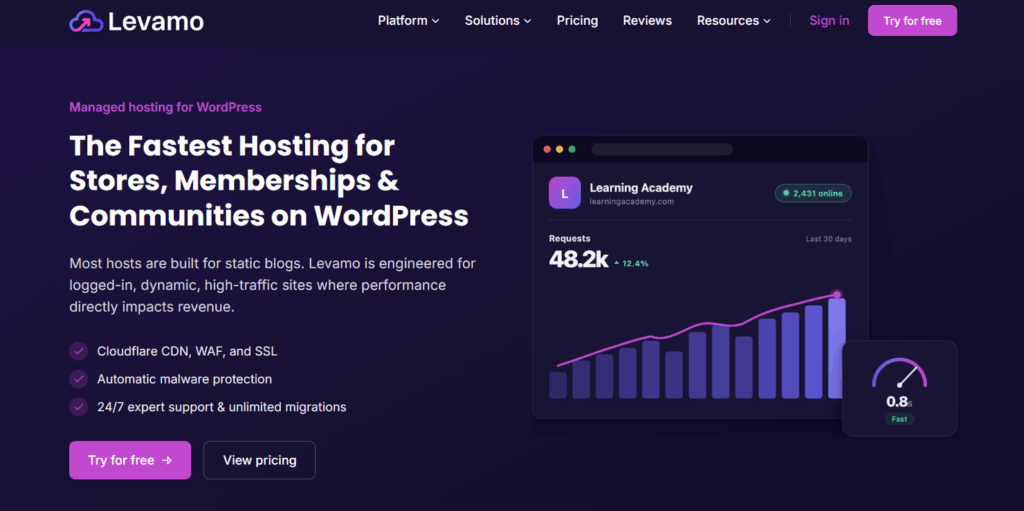Click '24/7 expert support & unlimited migrations' text
Viewport: 1024px width, 511px height.
point(221,406)
